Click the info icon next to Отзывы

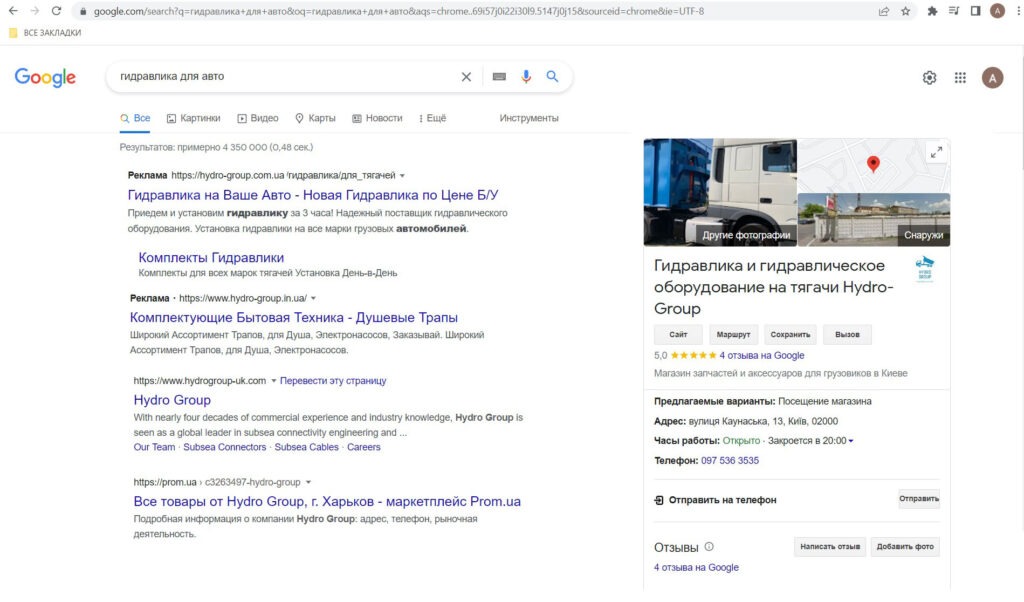pyautogui.click(x=709, y=547)
